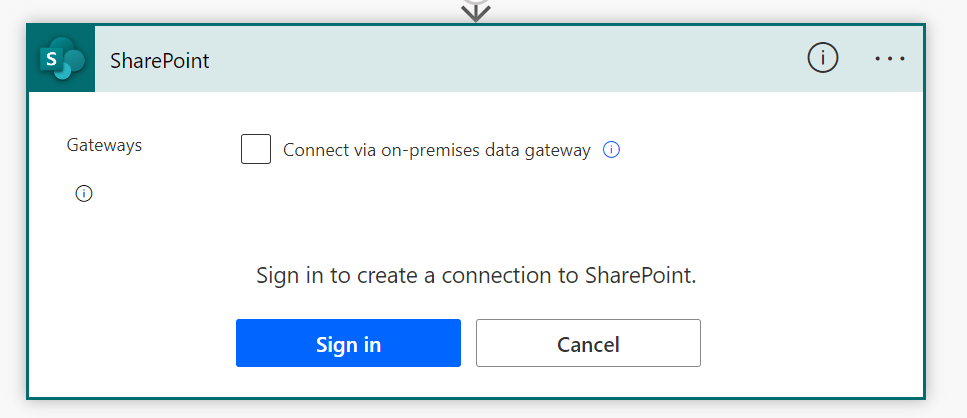This screenshot has width=967, height=418.
Task: Click the SharePoint logo icon
Action: (x=61, y=59)
